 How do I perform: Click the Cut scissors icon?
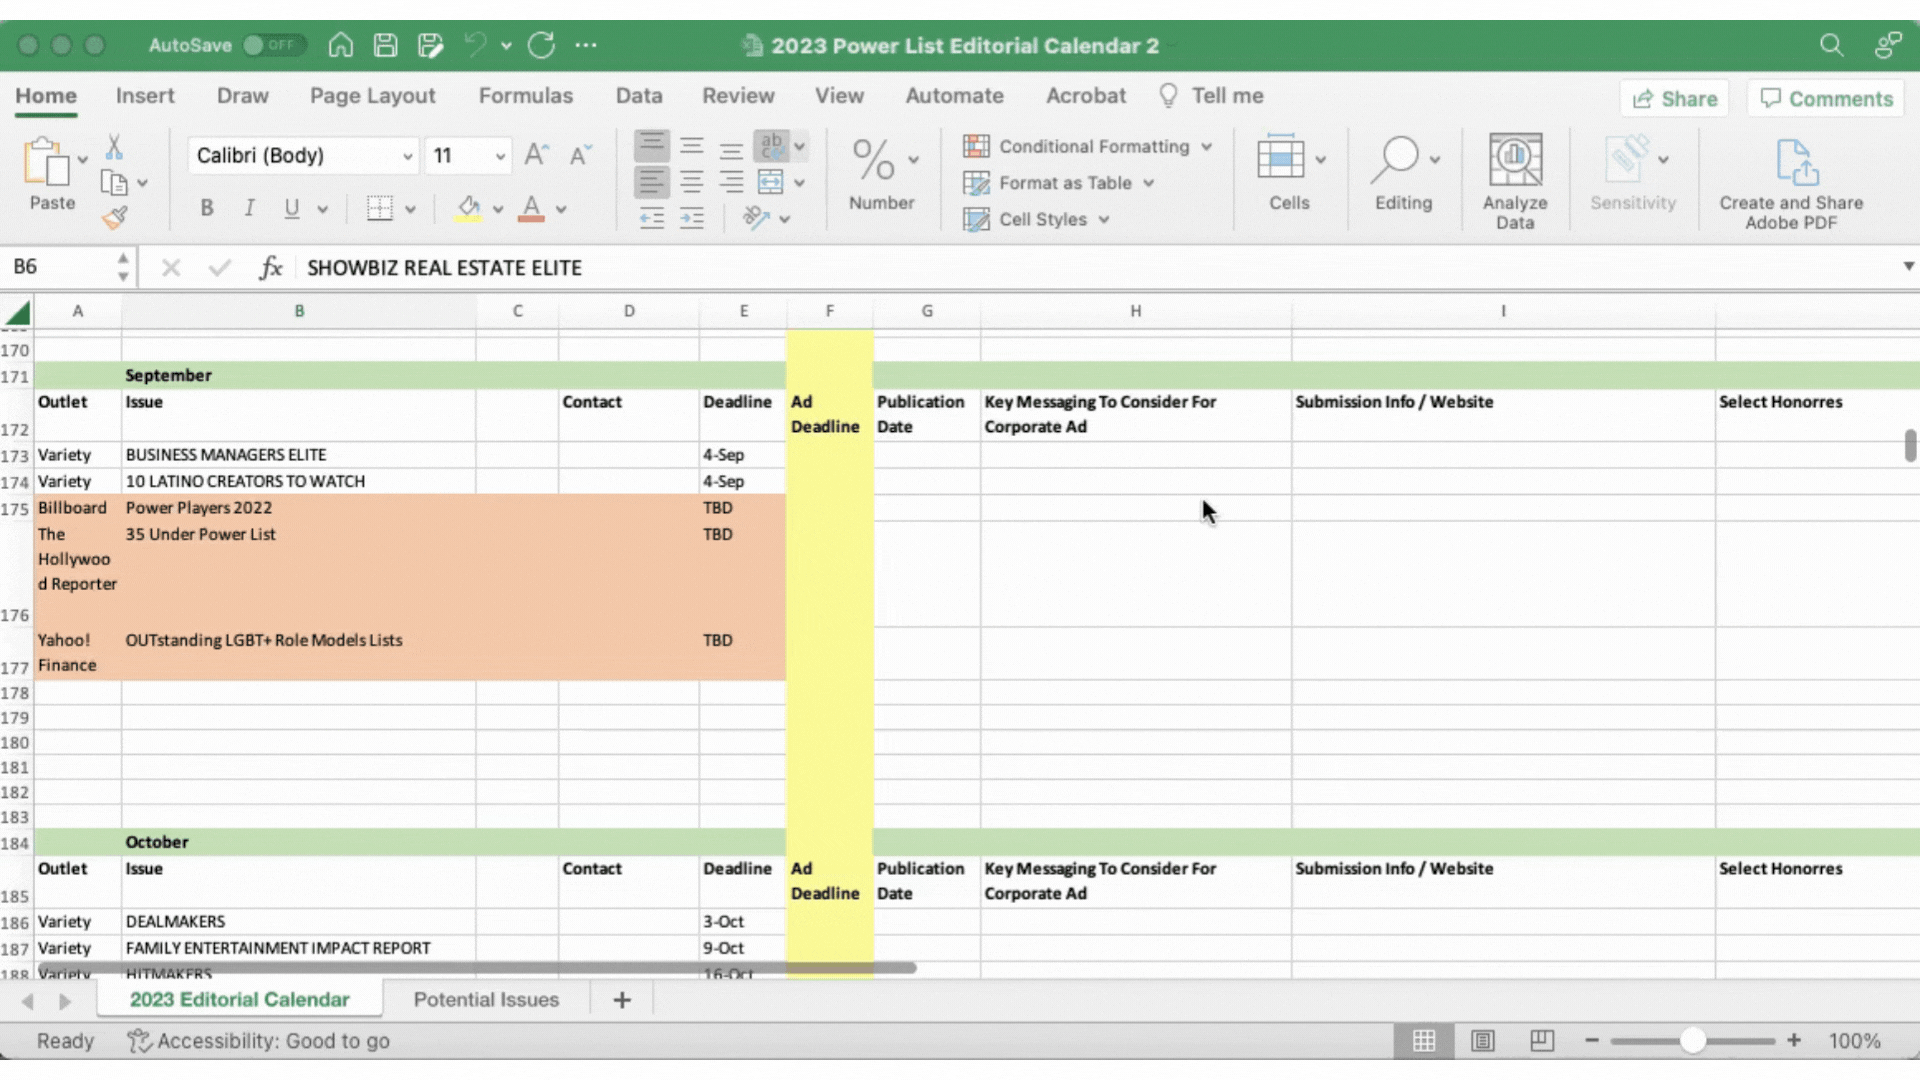(x=114, y=148)
